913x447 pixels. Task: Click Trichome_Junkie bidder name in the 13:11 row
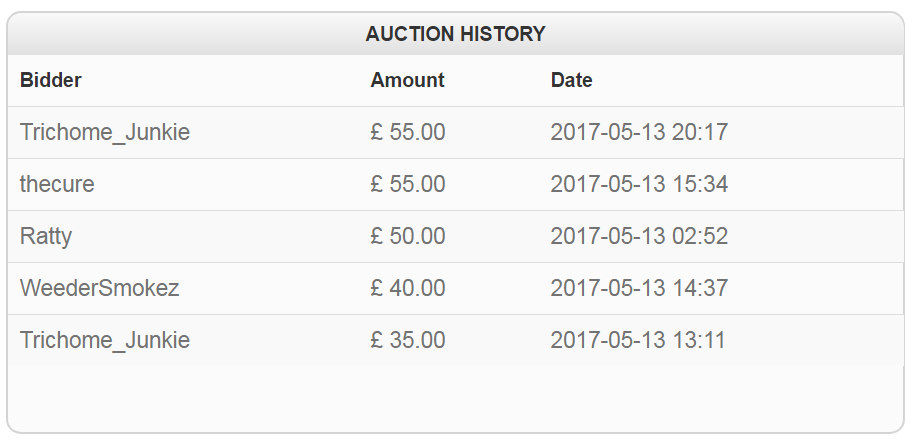tap(105, 340)
